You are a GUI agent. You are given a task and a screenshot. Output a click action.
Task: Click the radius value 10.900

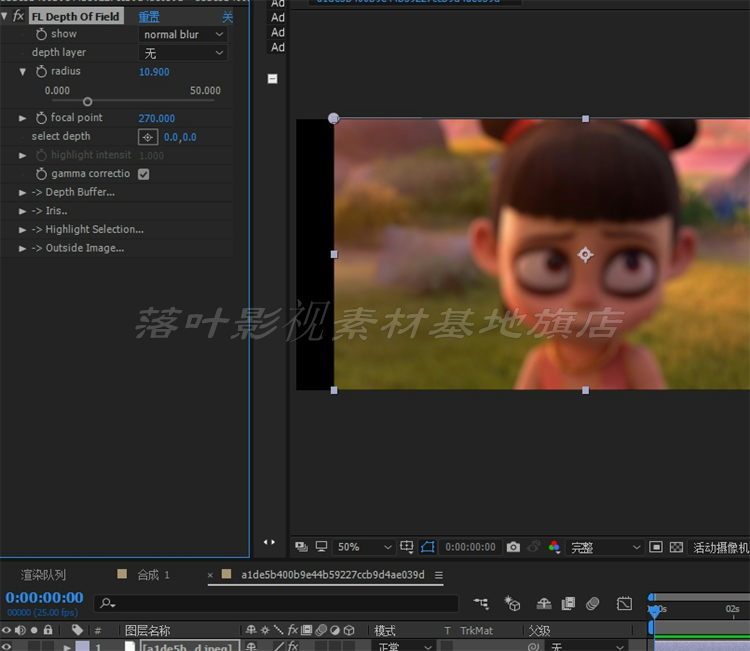pos(154,72)
